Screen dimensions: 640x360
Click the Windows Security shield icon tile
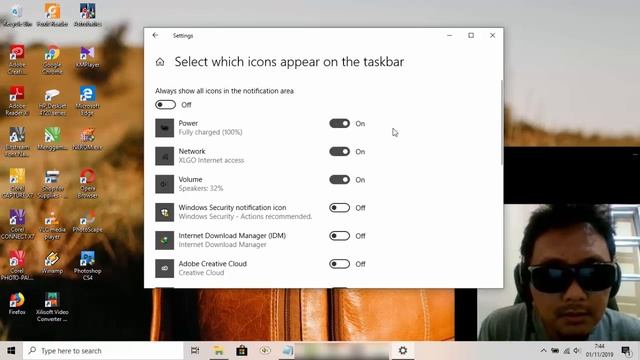164,212
